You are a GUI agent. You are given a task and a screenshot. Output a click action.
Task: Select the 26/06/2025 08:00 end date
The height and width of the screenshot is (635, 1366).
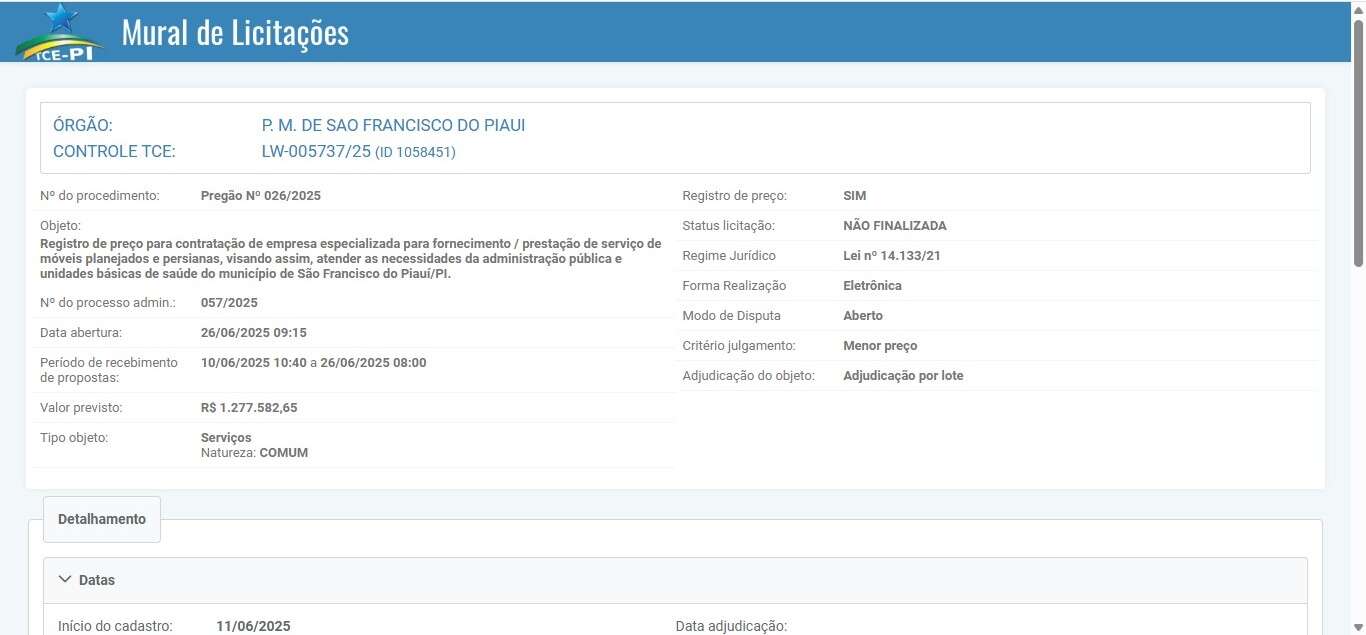[x=373, y=363]
